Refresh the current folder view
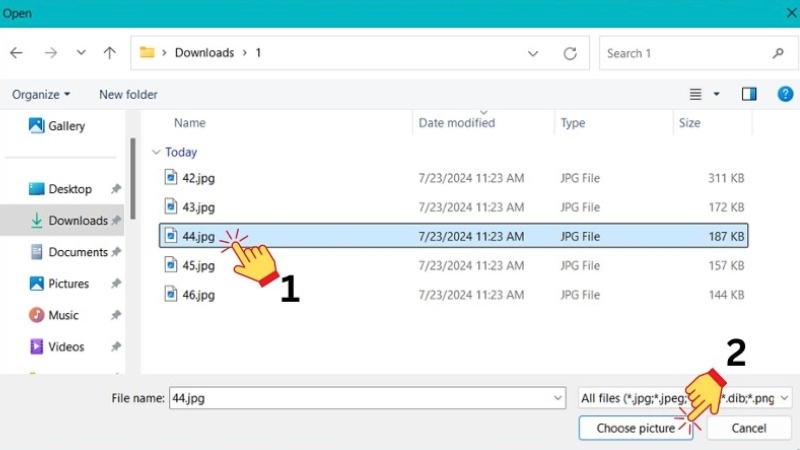The width and height of the screenshot is (800, 450). pos(570,53)
